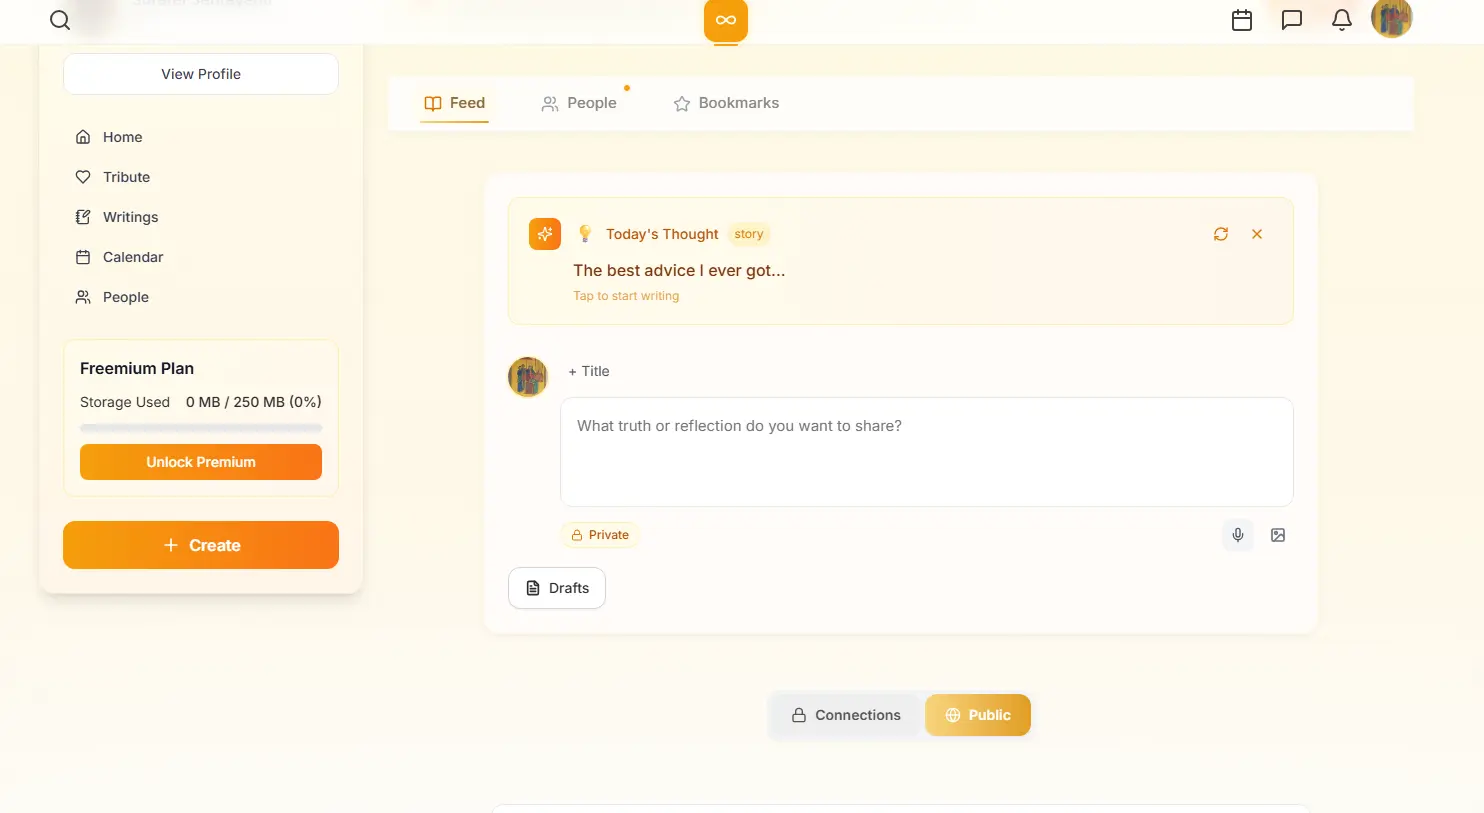This screenshot has width=1484, height=813.
Task: Dismiss Today's Thought with the X icon
Action: [1257, 234]
